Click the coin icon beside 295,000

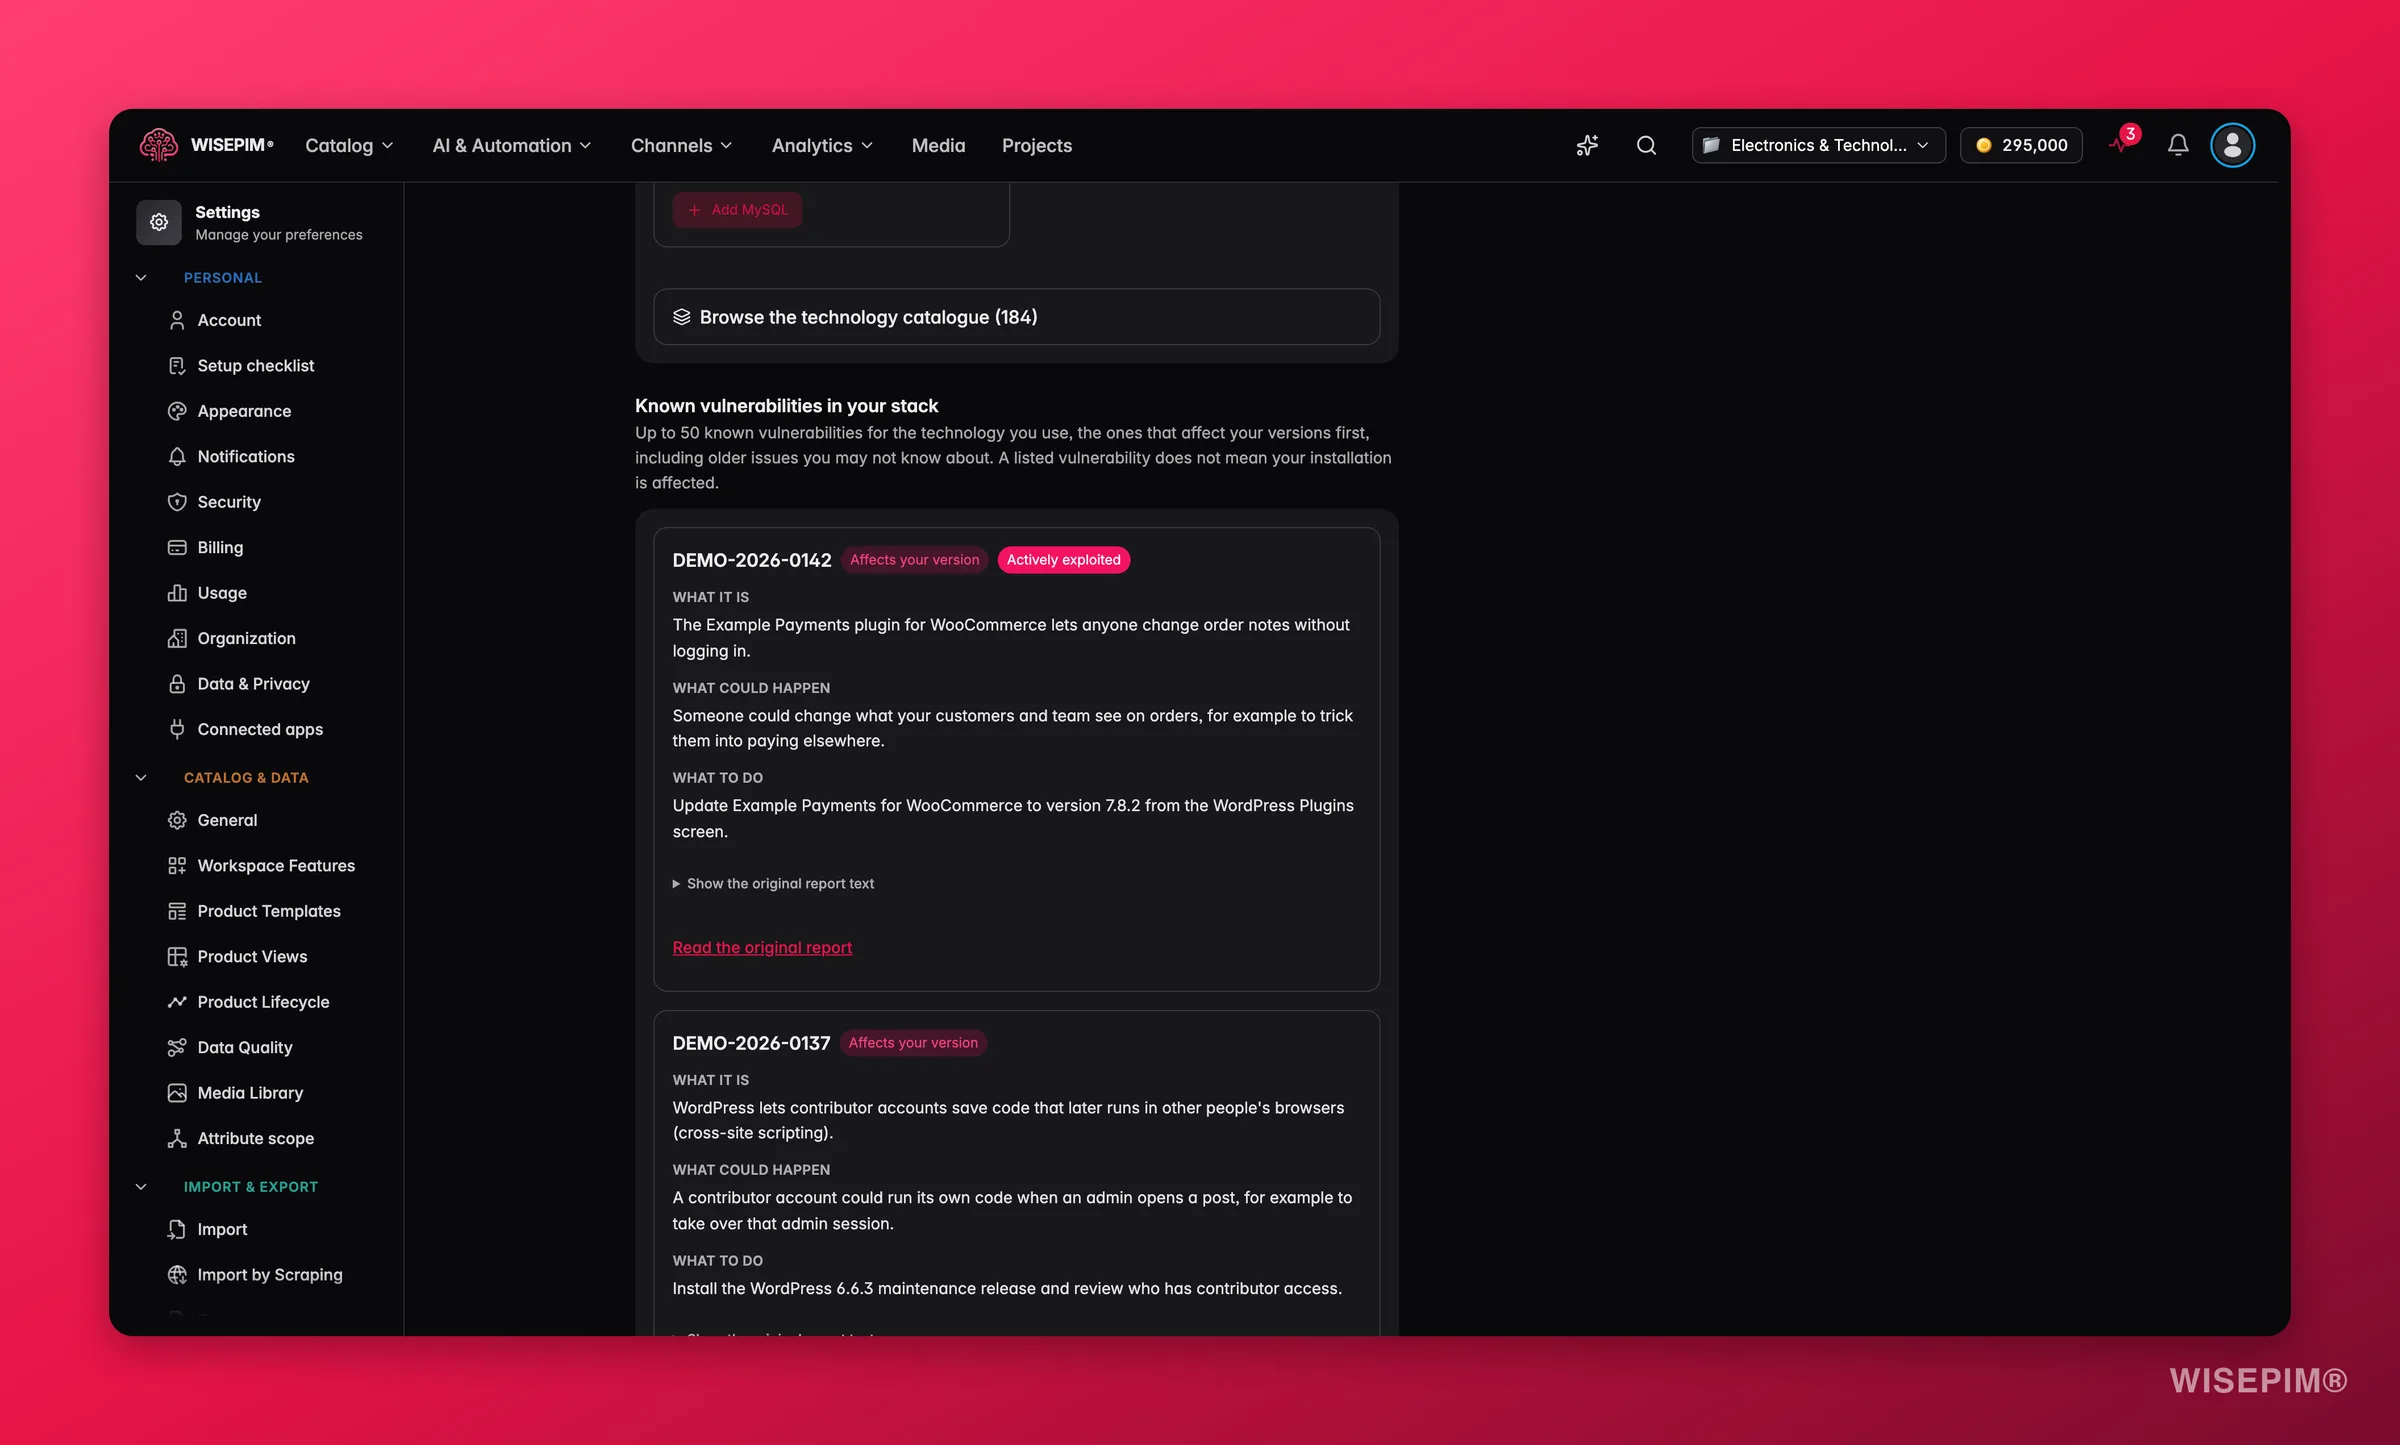1984,145
